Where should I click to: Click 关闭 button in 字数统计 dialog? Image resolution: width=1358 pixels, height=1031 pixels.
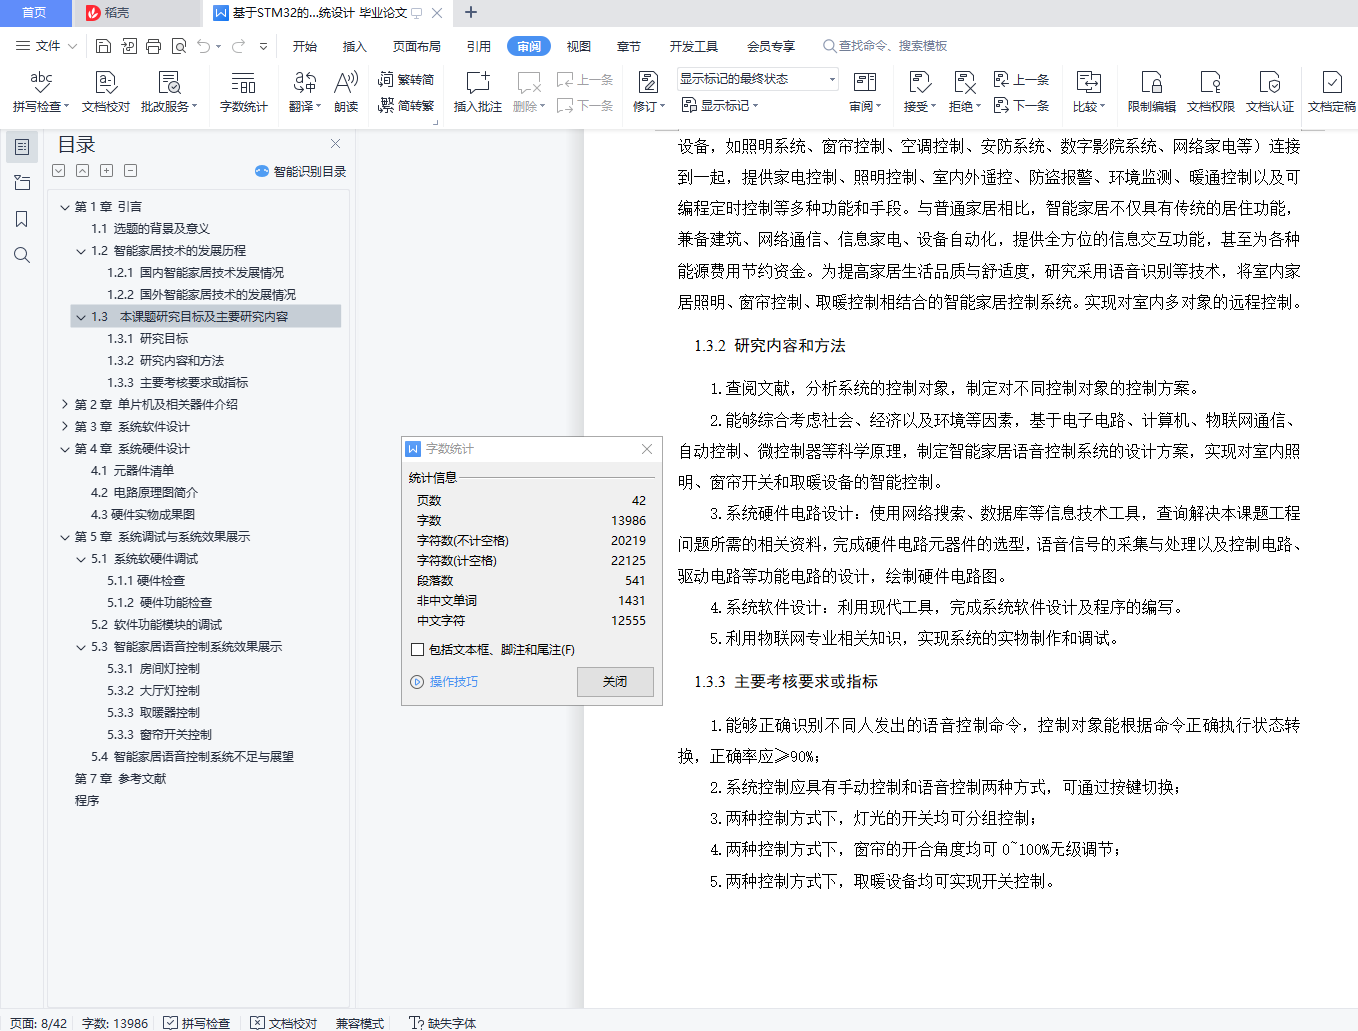click(615, 682)
